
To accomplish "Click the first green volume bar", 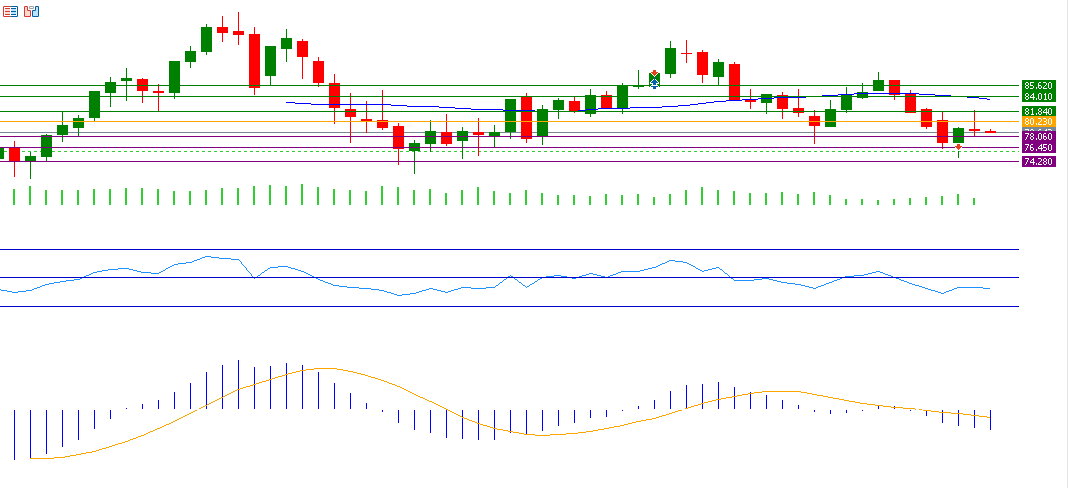I will [x=14, y=196].
